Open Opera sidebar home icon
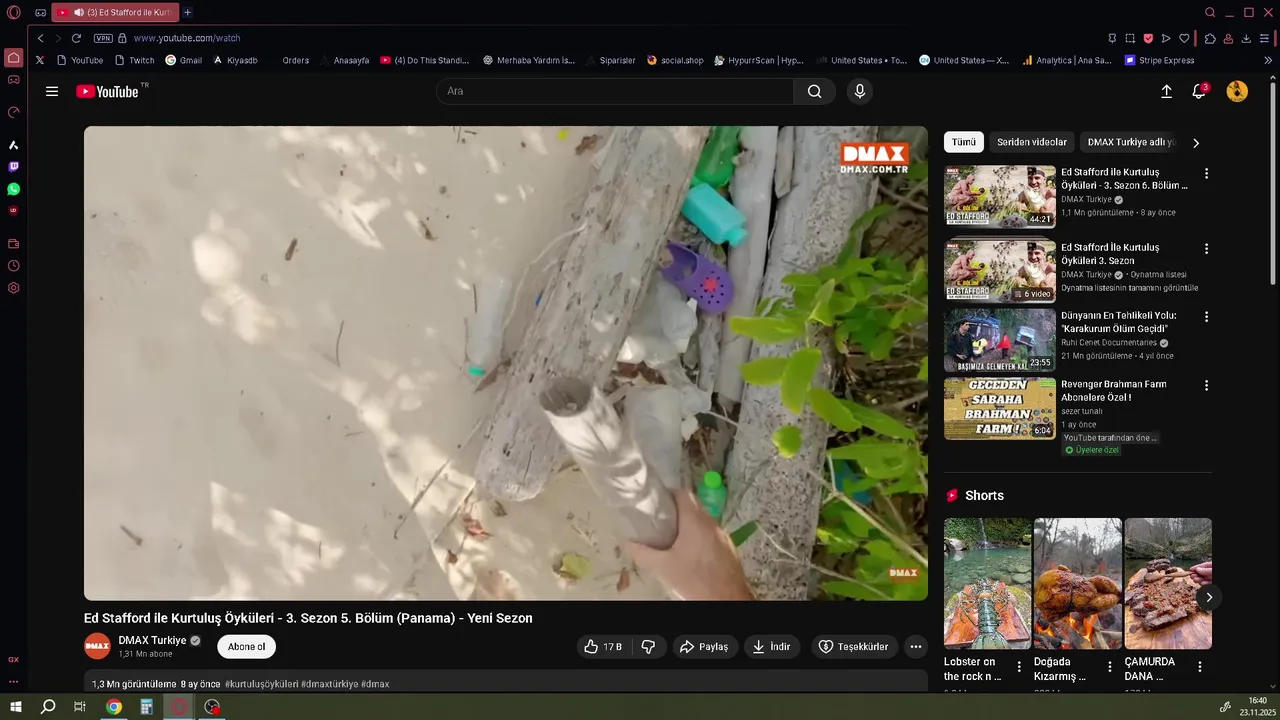Image resolution: width=1280 pixels, height=720 pixels. pos(13,58)
